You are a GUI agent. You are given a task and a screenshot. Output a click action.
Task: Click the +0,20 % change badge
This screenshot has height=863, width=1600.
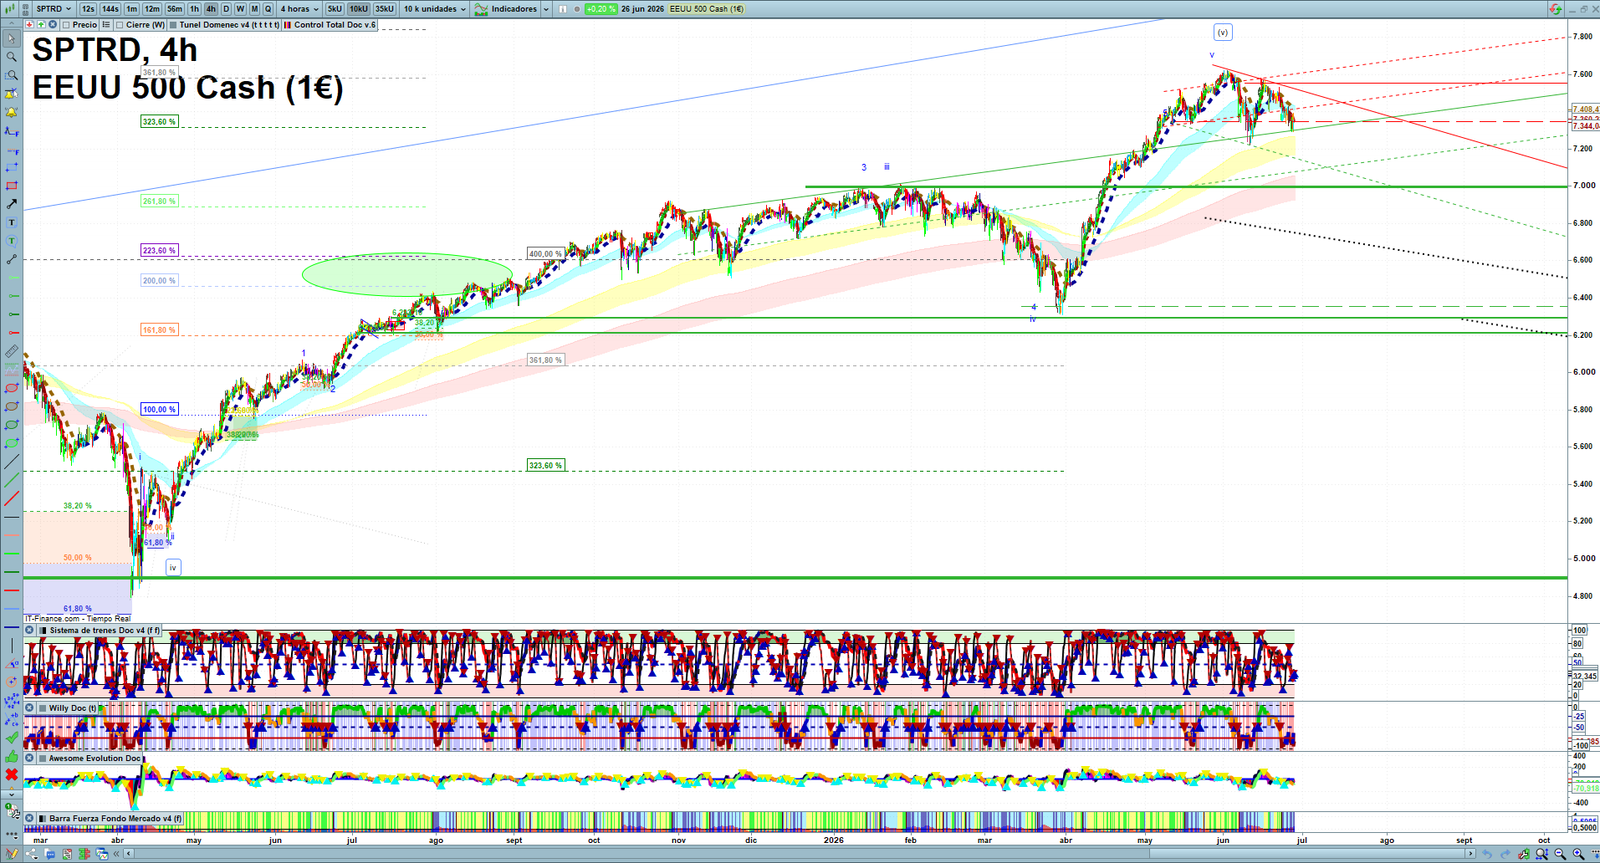600,9
